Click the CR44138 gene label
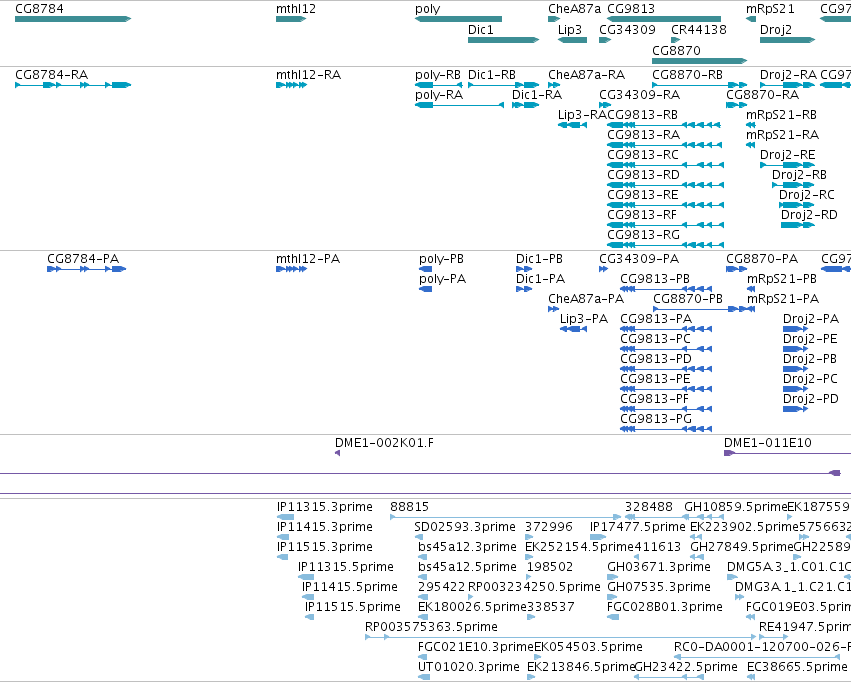The height and width of the screenshot is (682, 851). (698, 29)
